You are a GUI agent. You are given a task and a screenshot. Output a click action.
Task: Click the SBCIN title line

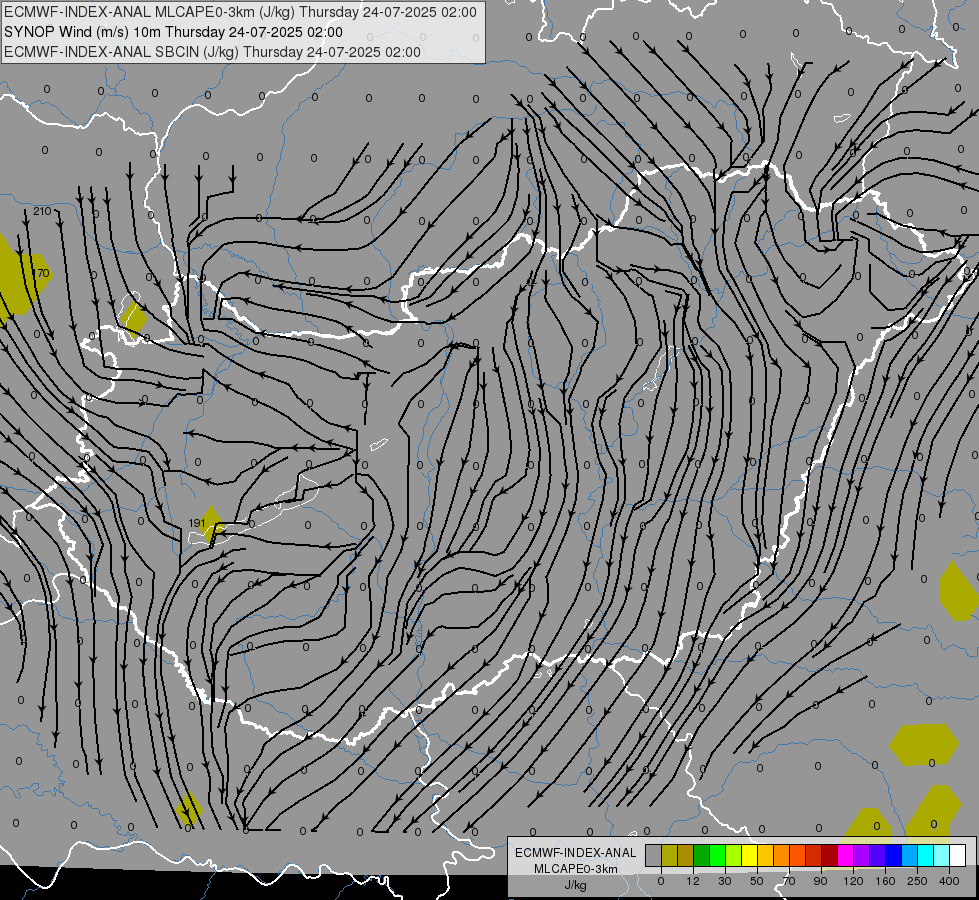pos(212,52)
